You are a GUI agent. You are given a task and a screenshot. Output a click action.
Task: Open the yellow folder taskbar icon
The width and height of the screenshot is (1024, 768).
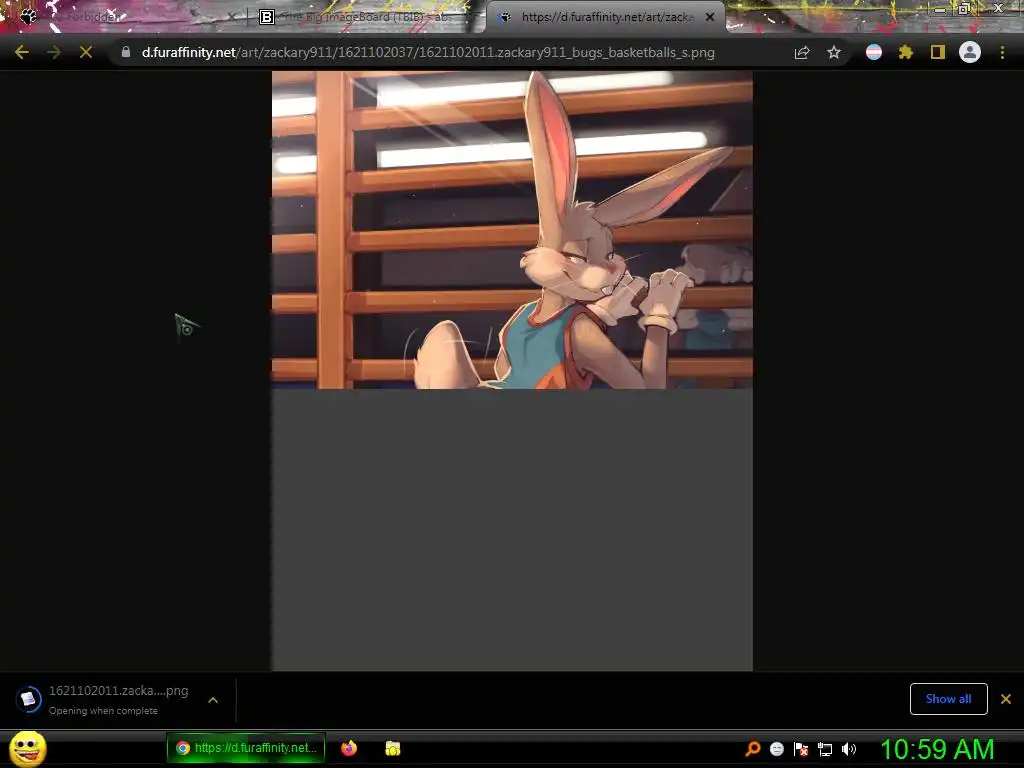point(392,748)
